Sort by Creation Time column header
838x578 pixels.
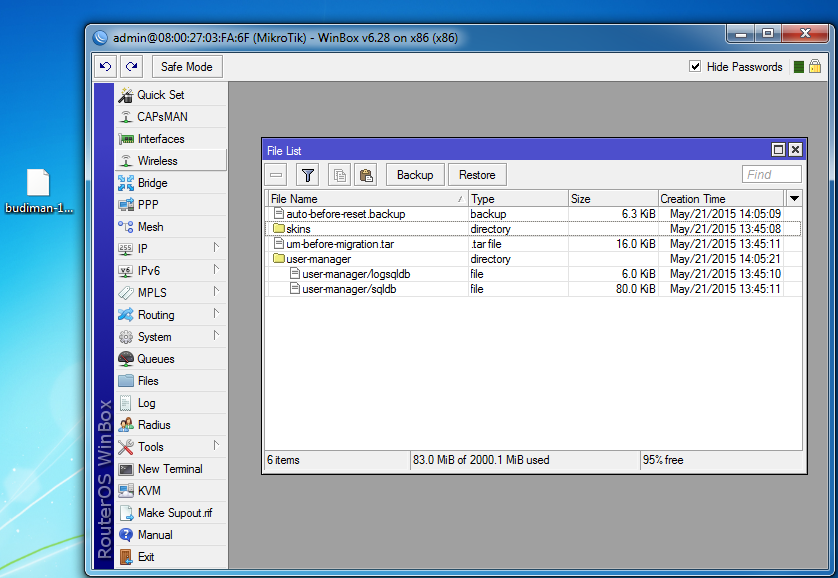(721, 199)
